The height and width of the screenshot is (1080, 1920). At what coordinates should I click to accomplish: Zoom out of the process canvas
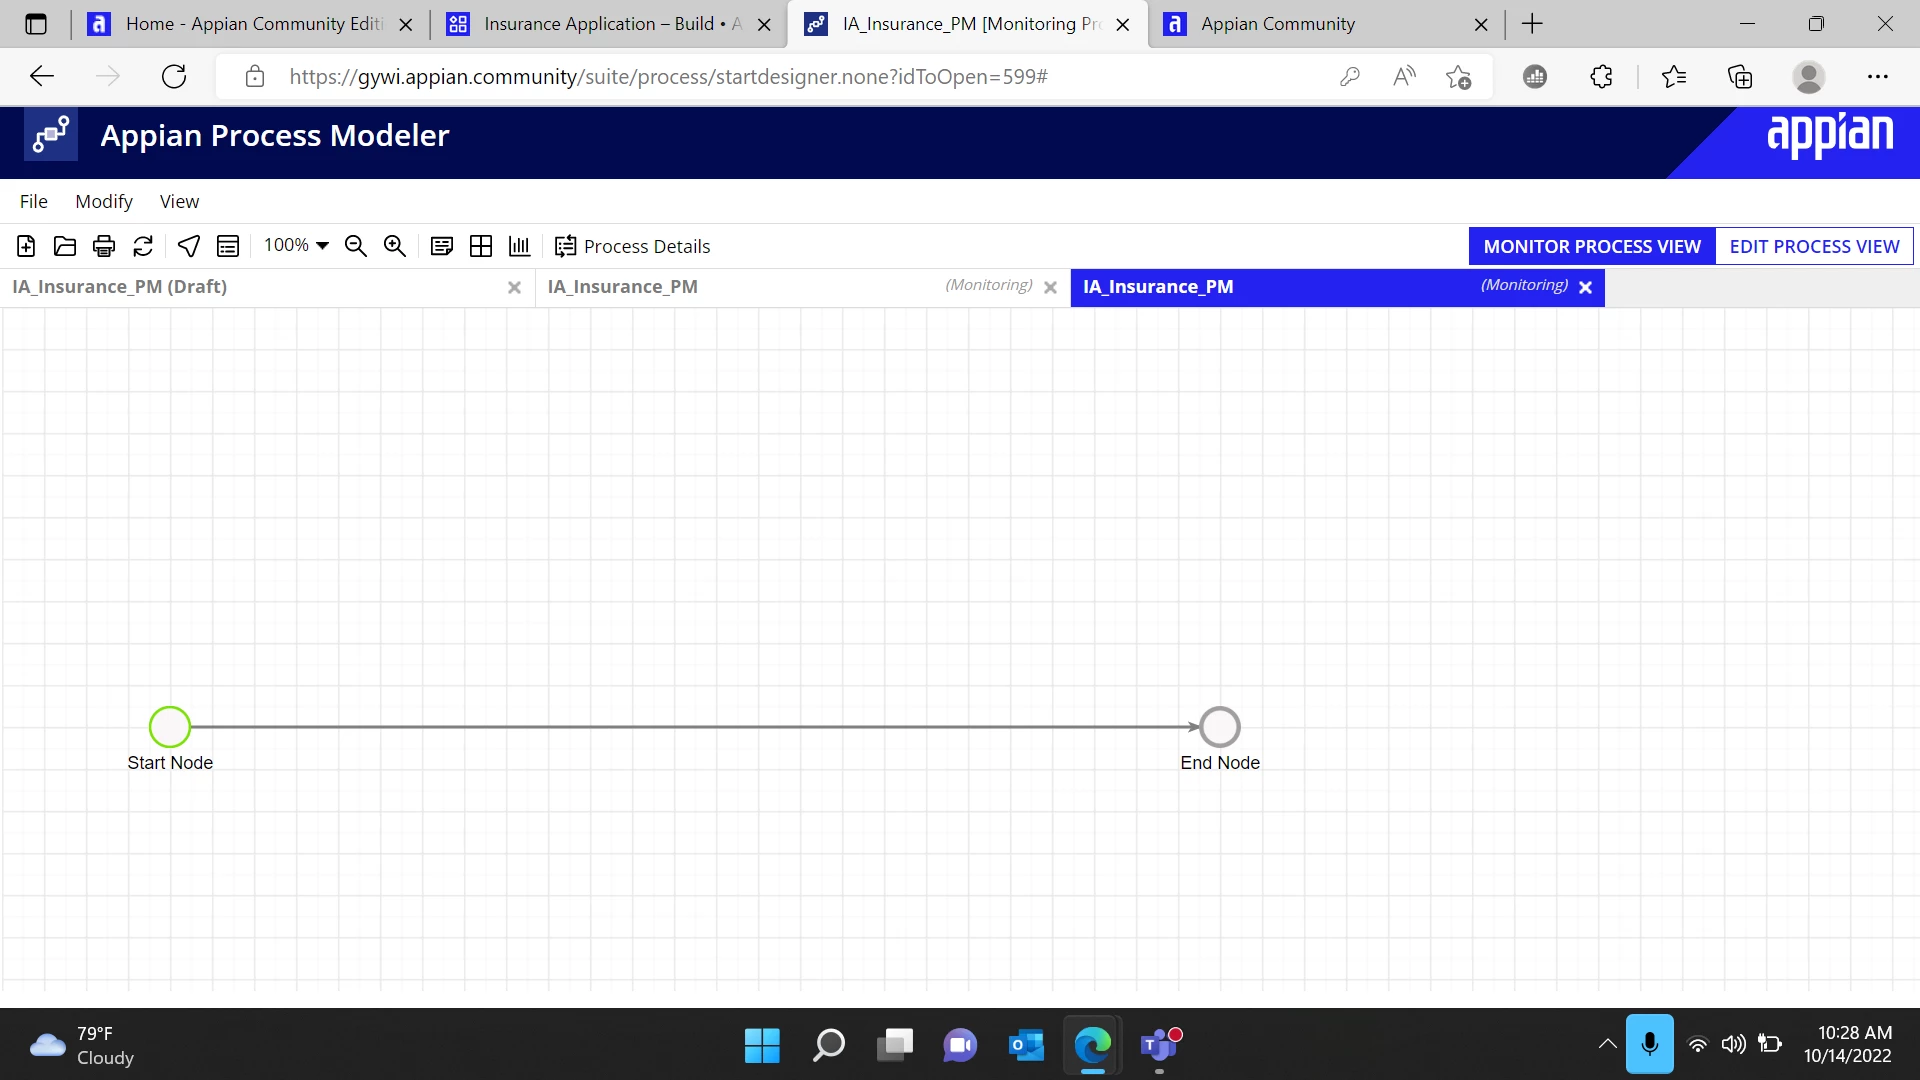click(x=356, y=246)
